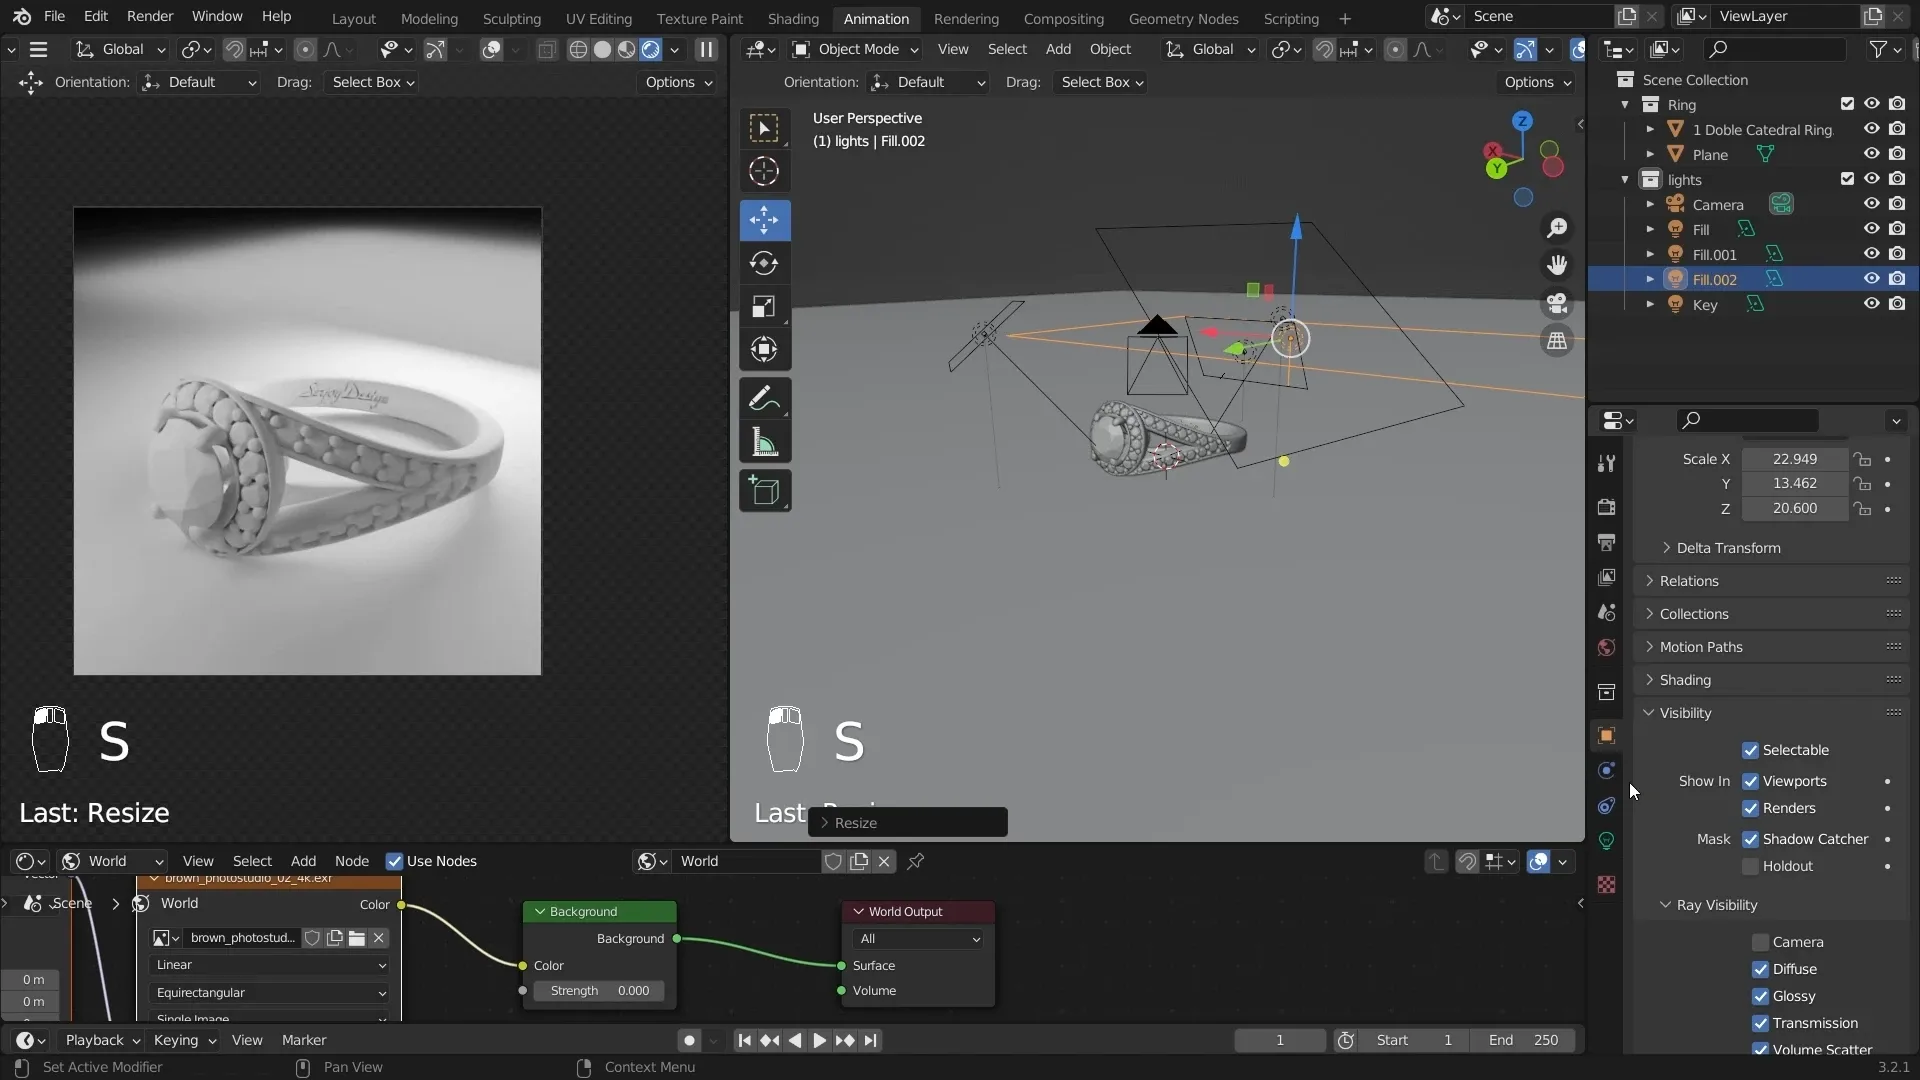Play the animation forward

pos(819,1040)
